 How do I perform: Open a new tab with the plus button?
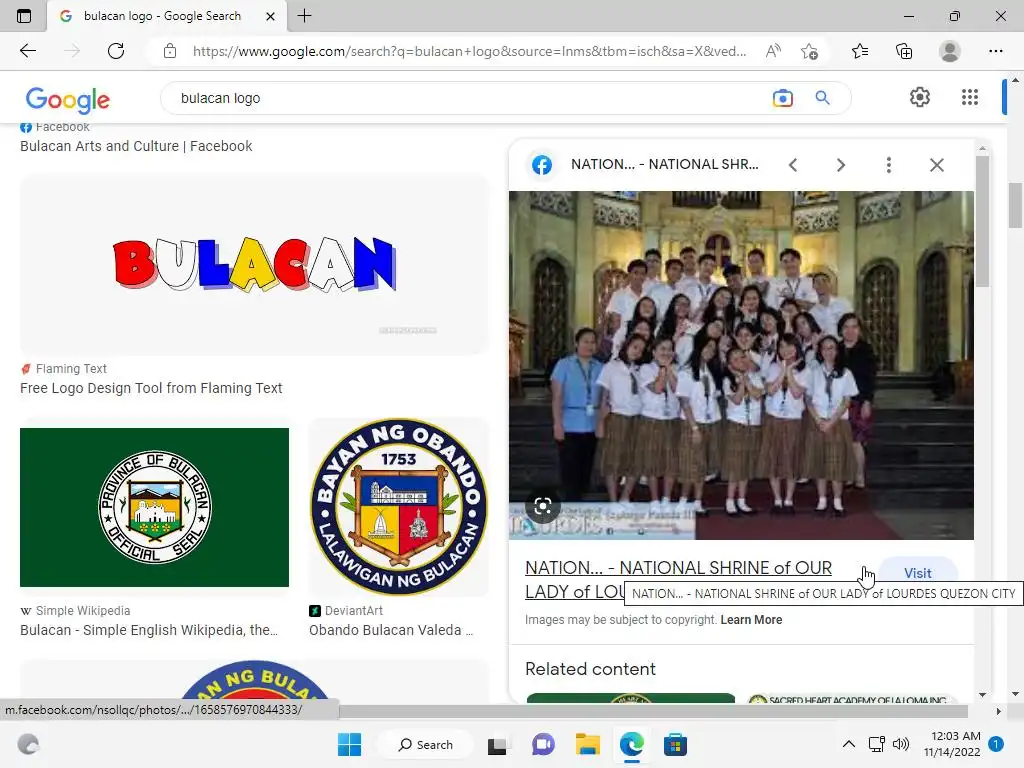point(304,16)
